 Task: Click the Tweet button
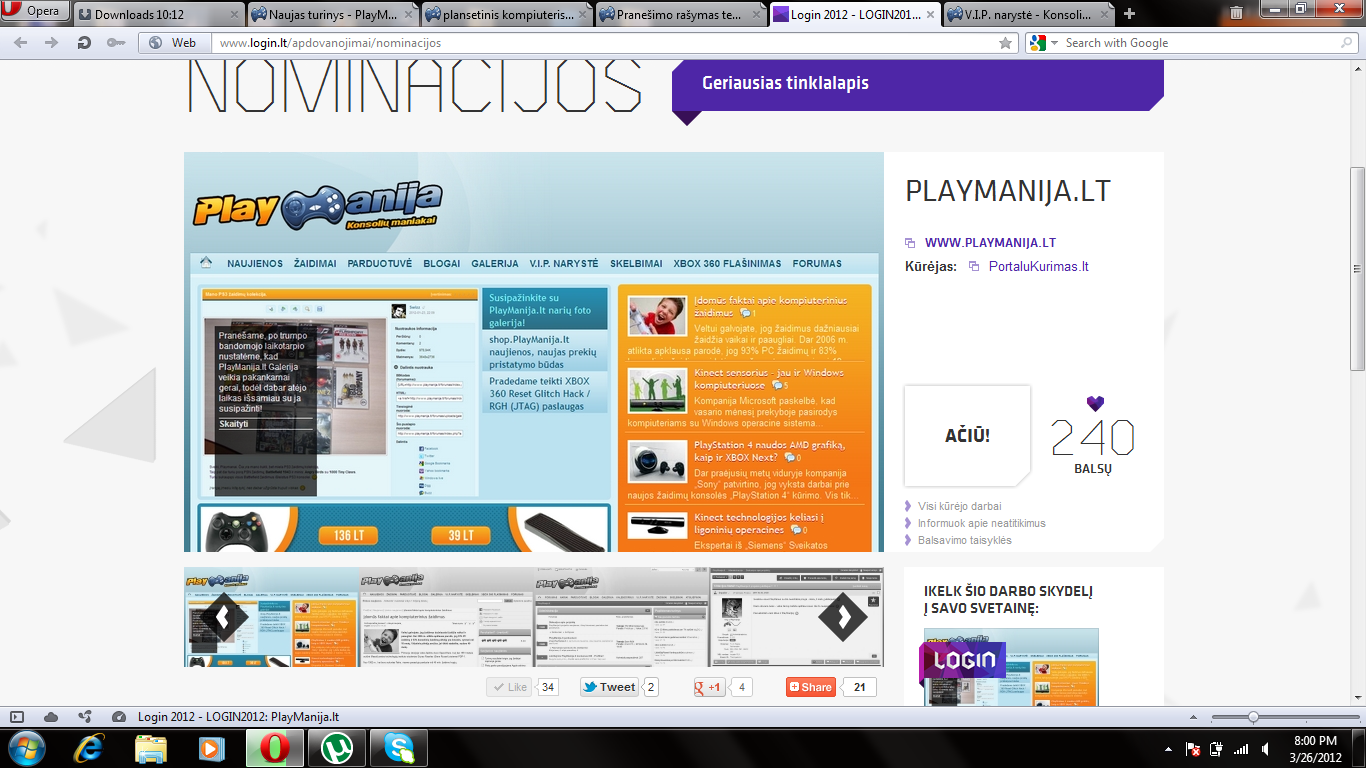click(x=610, y=687)
